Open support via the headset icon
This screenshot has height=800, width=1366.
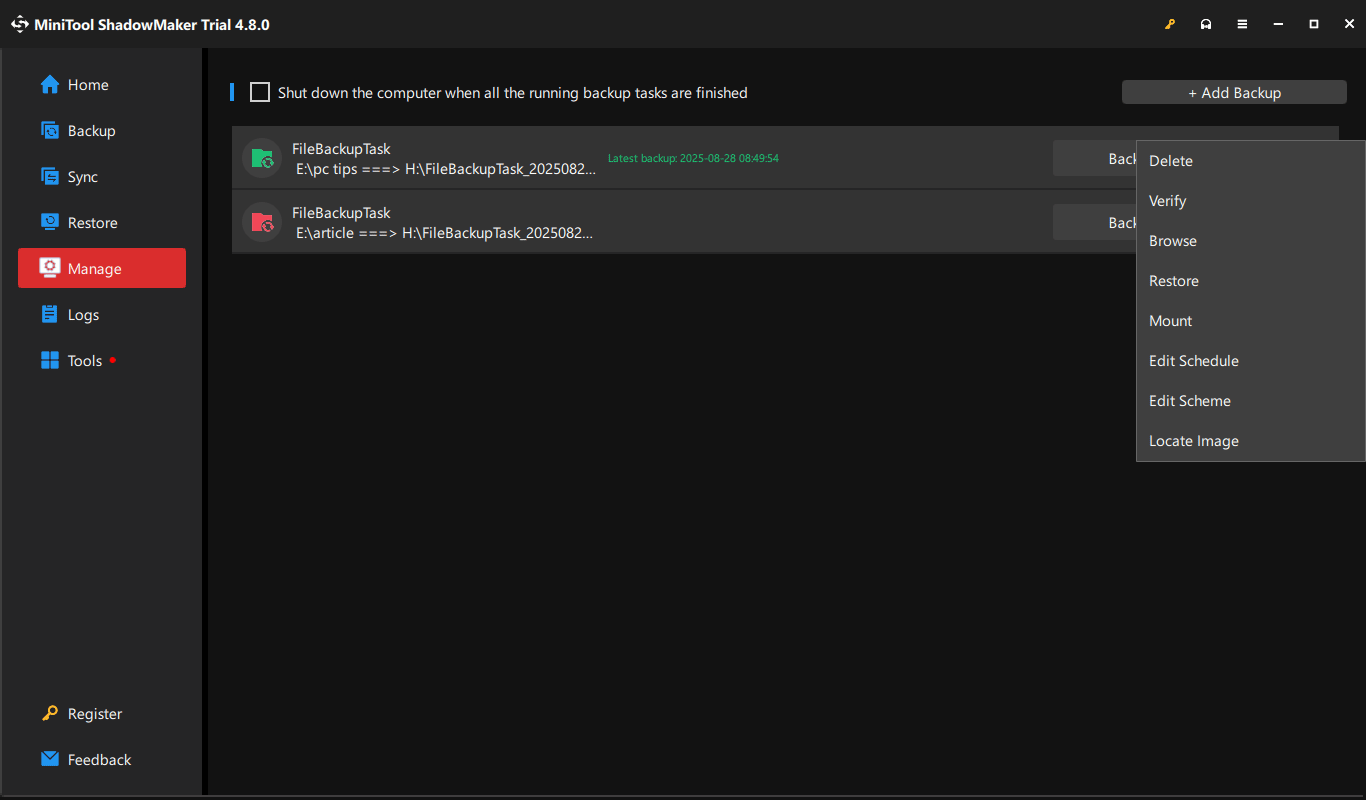pyautogui.click(x=1206, y=23)
